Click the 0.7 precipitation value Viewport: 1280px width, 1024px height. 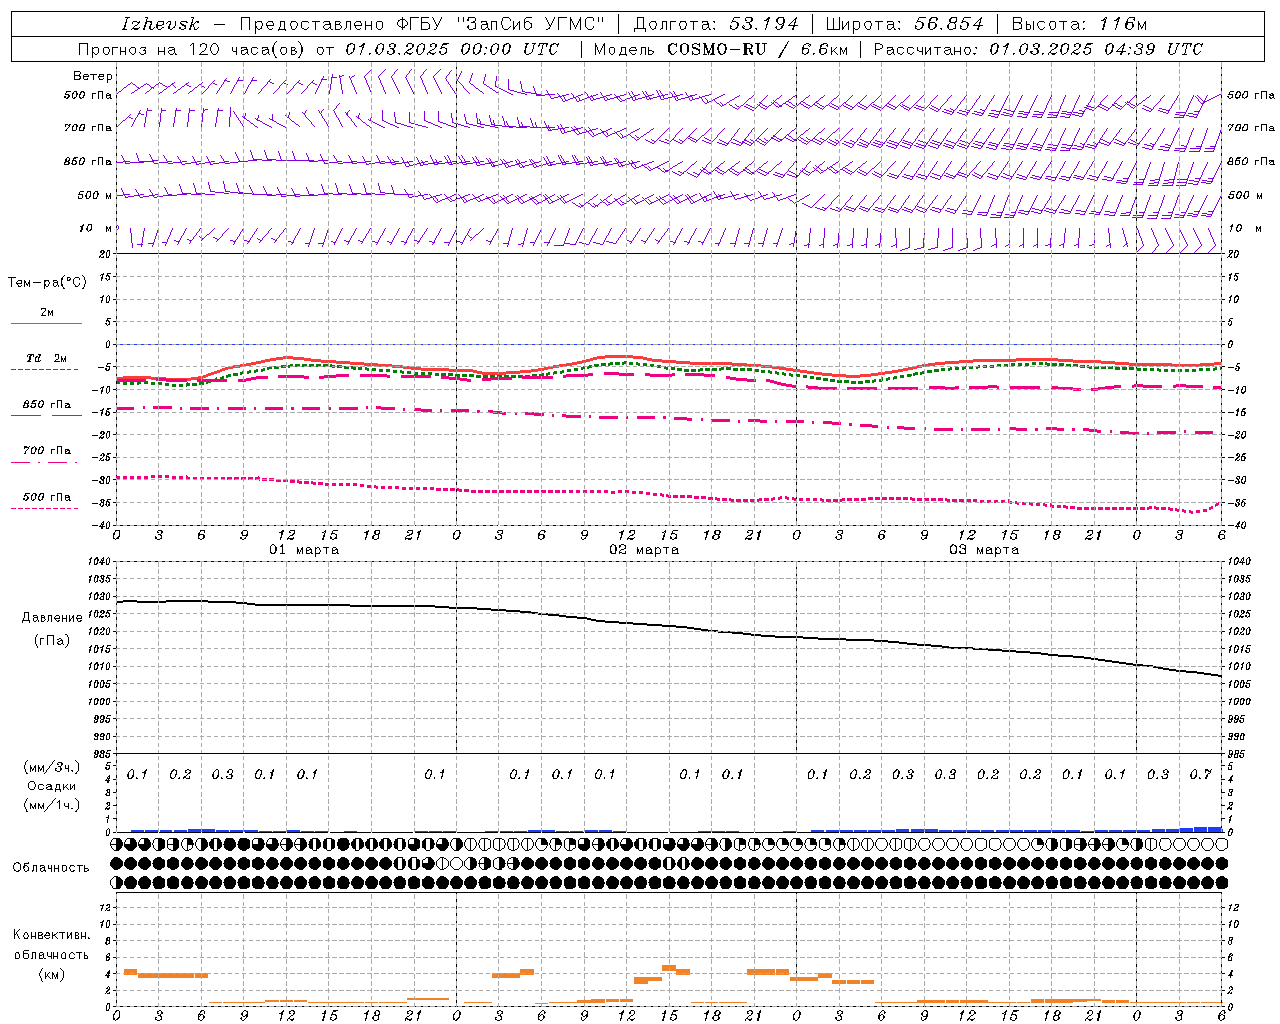pos(1200,774)
